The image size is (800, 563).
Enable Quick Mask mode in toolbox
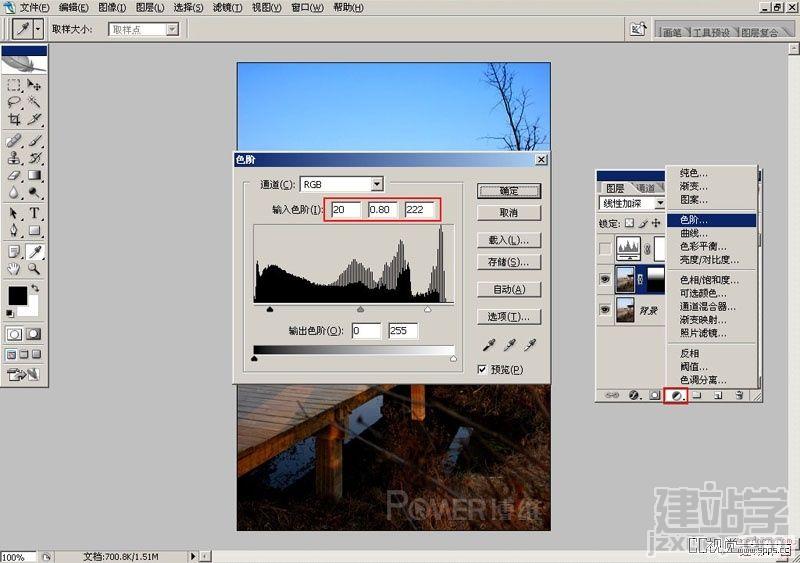click(x=34, y=334)
